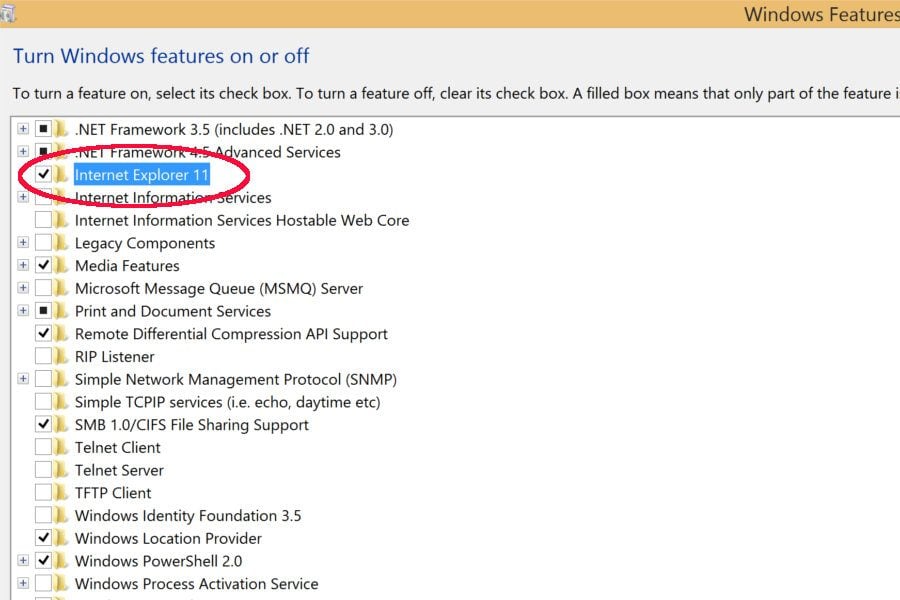The image size is (900, 600).
Task: Select the RIP Listener label
Action: click(114, 357)
